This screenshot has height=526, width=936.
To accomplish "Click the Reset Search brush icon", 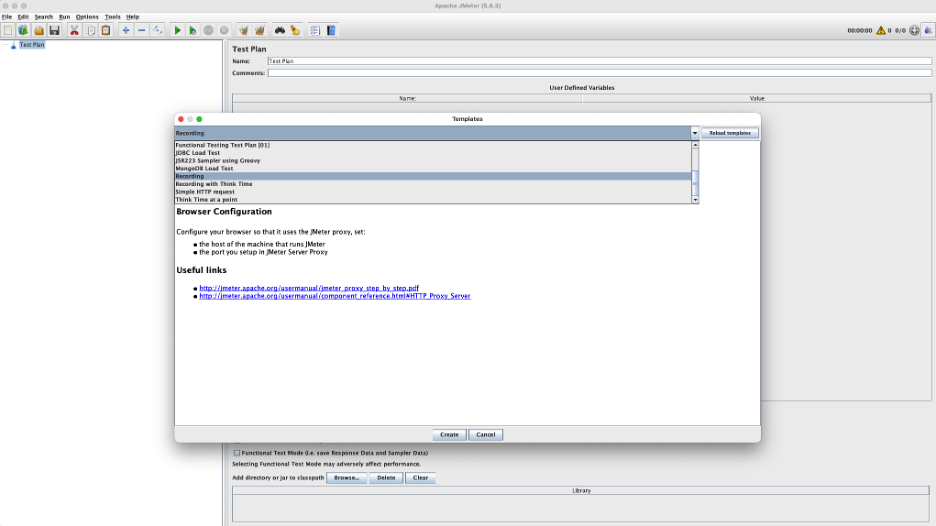I will [295, 30].
